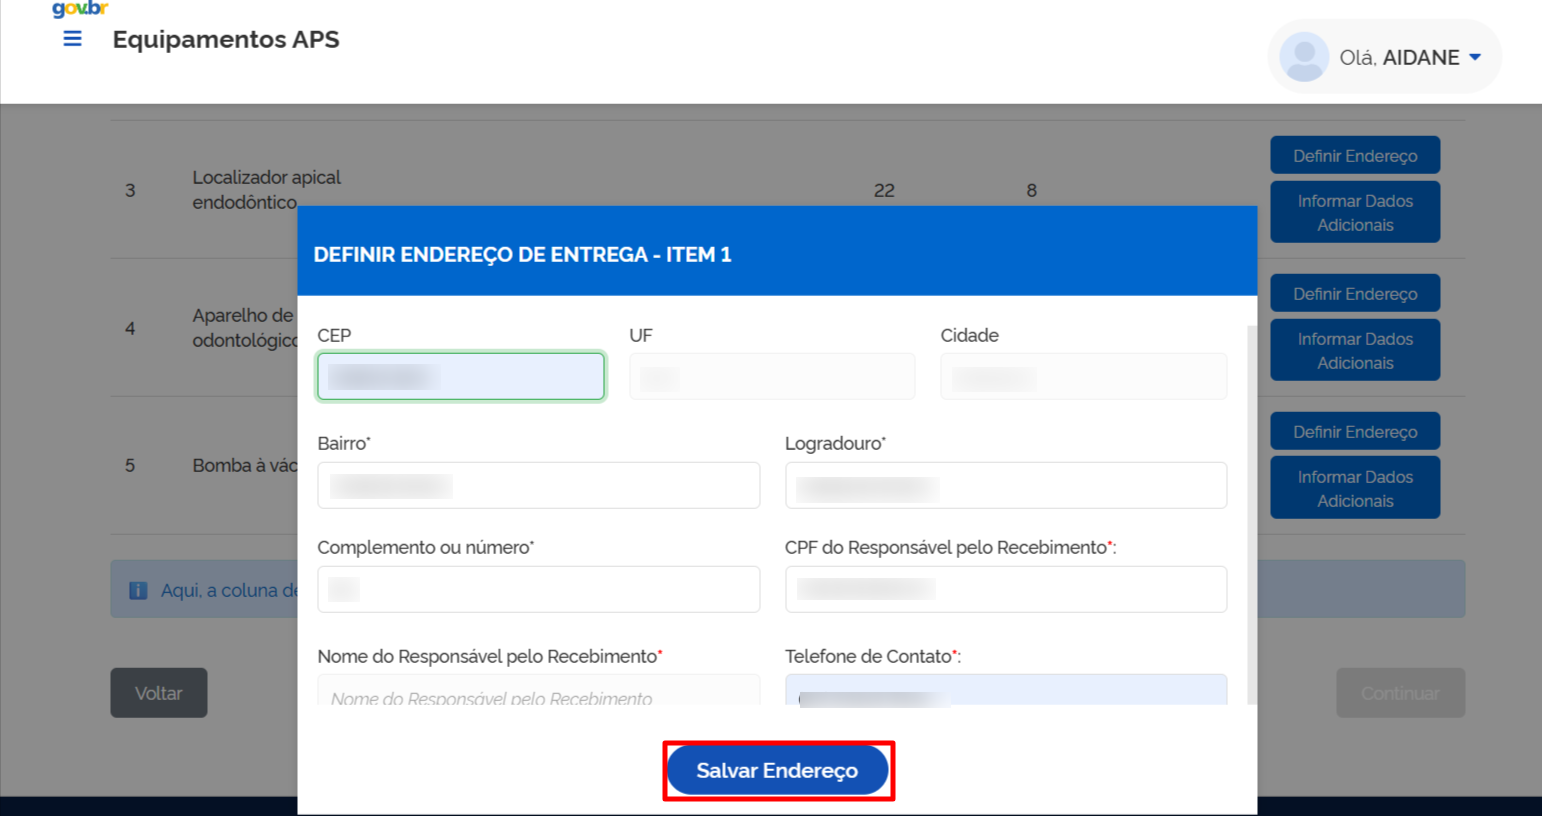Click the Continuar button
The image size is (1542, 816).
click(x=1399, y=693)
